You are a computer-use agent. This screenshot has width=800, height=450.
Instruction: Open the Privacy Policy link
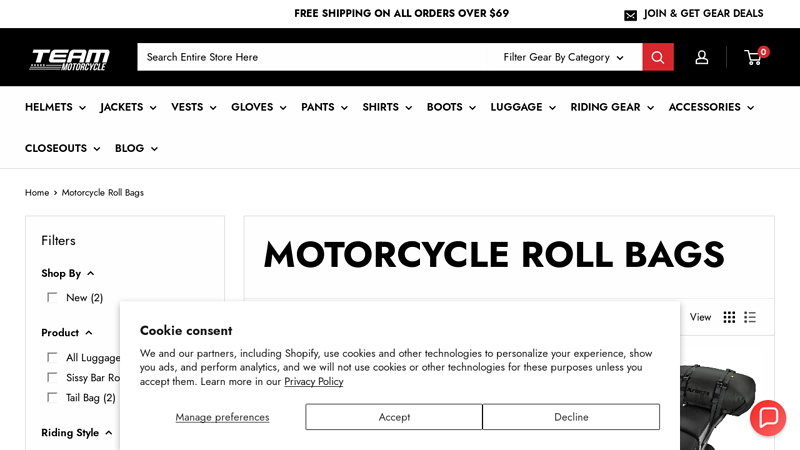313,381
